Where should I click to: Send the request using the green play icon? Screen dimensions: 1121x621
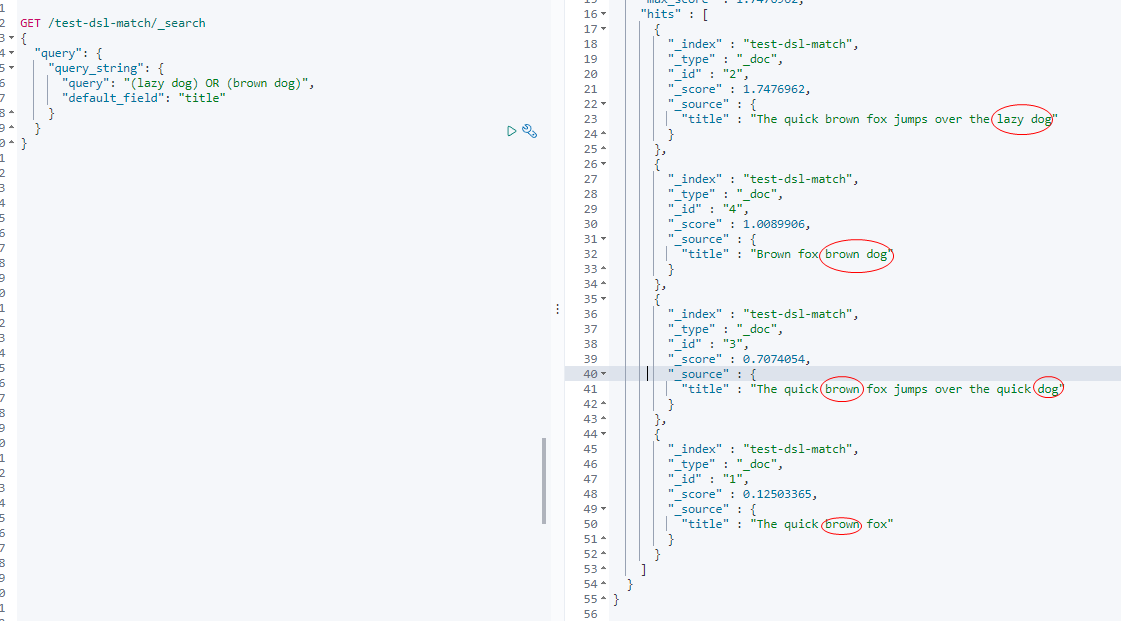point(510,131)
